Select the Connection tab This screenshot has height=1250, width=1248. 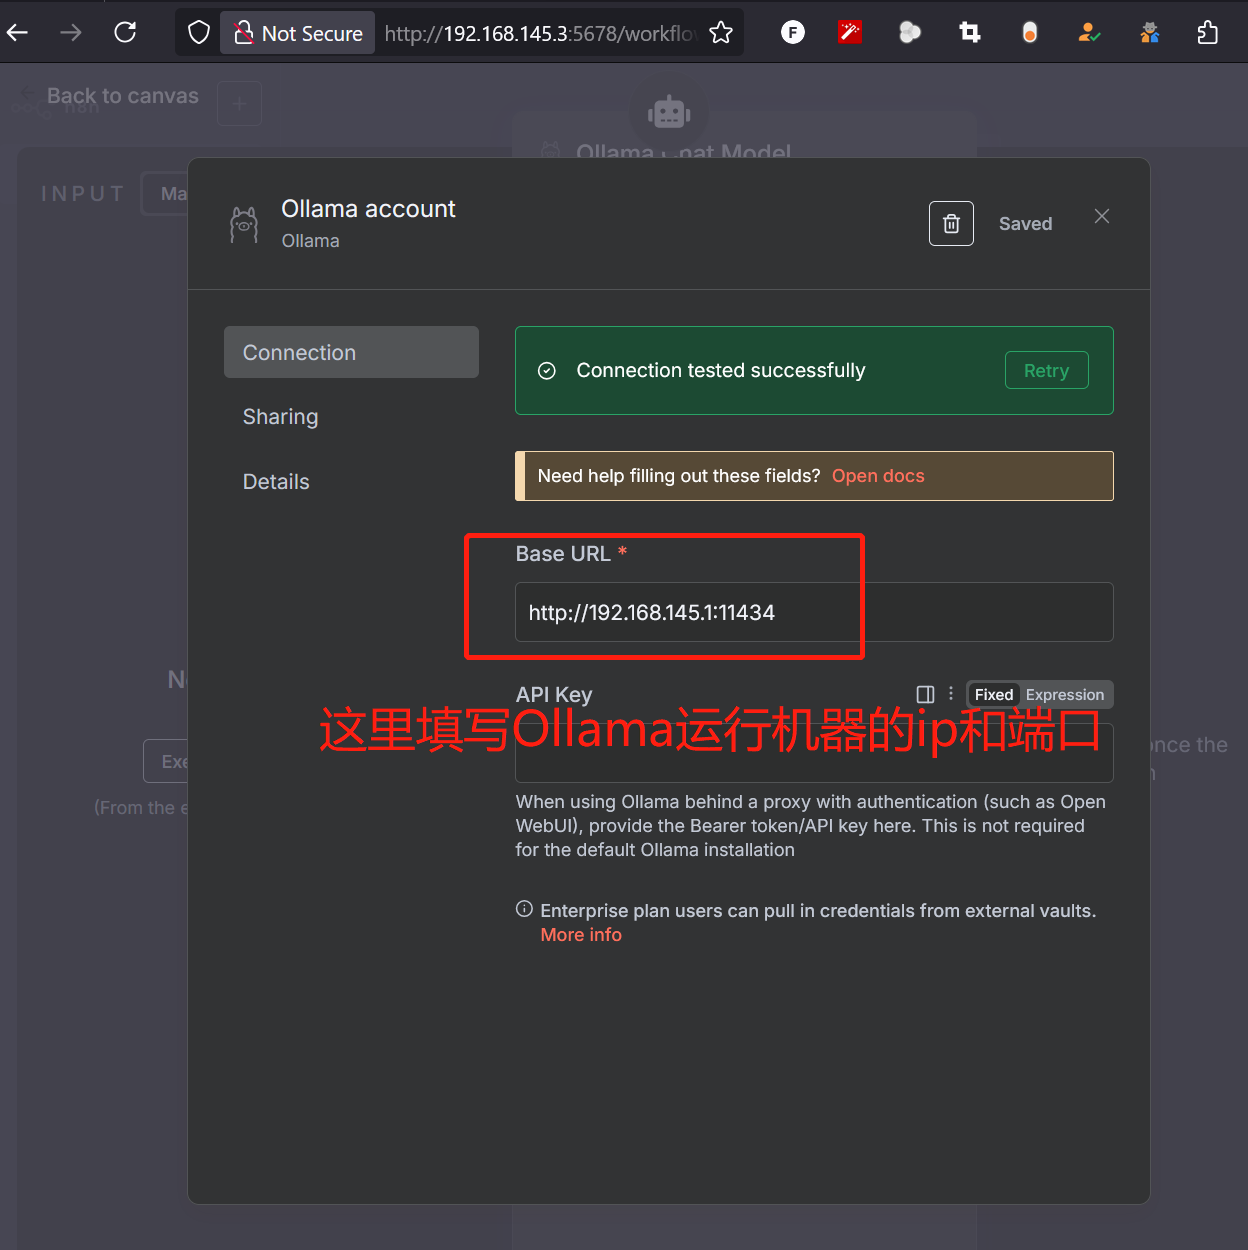(x=351, y=352)
